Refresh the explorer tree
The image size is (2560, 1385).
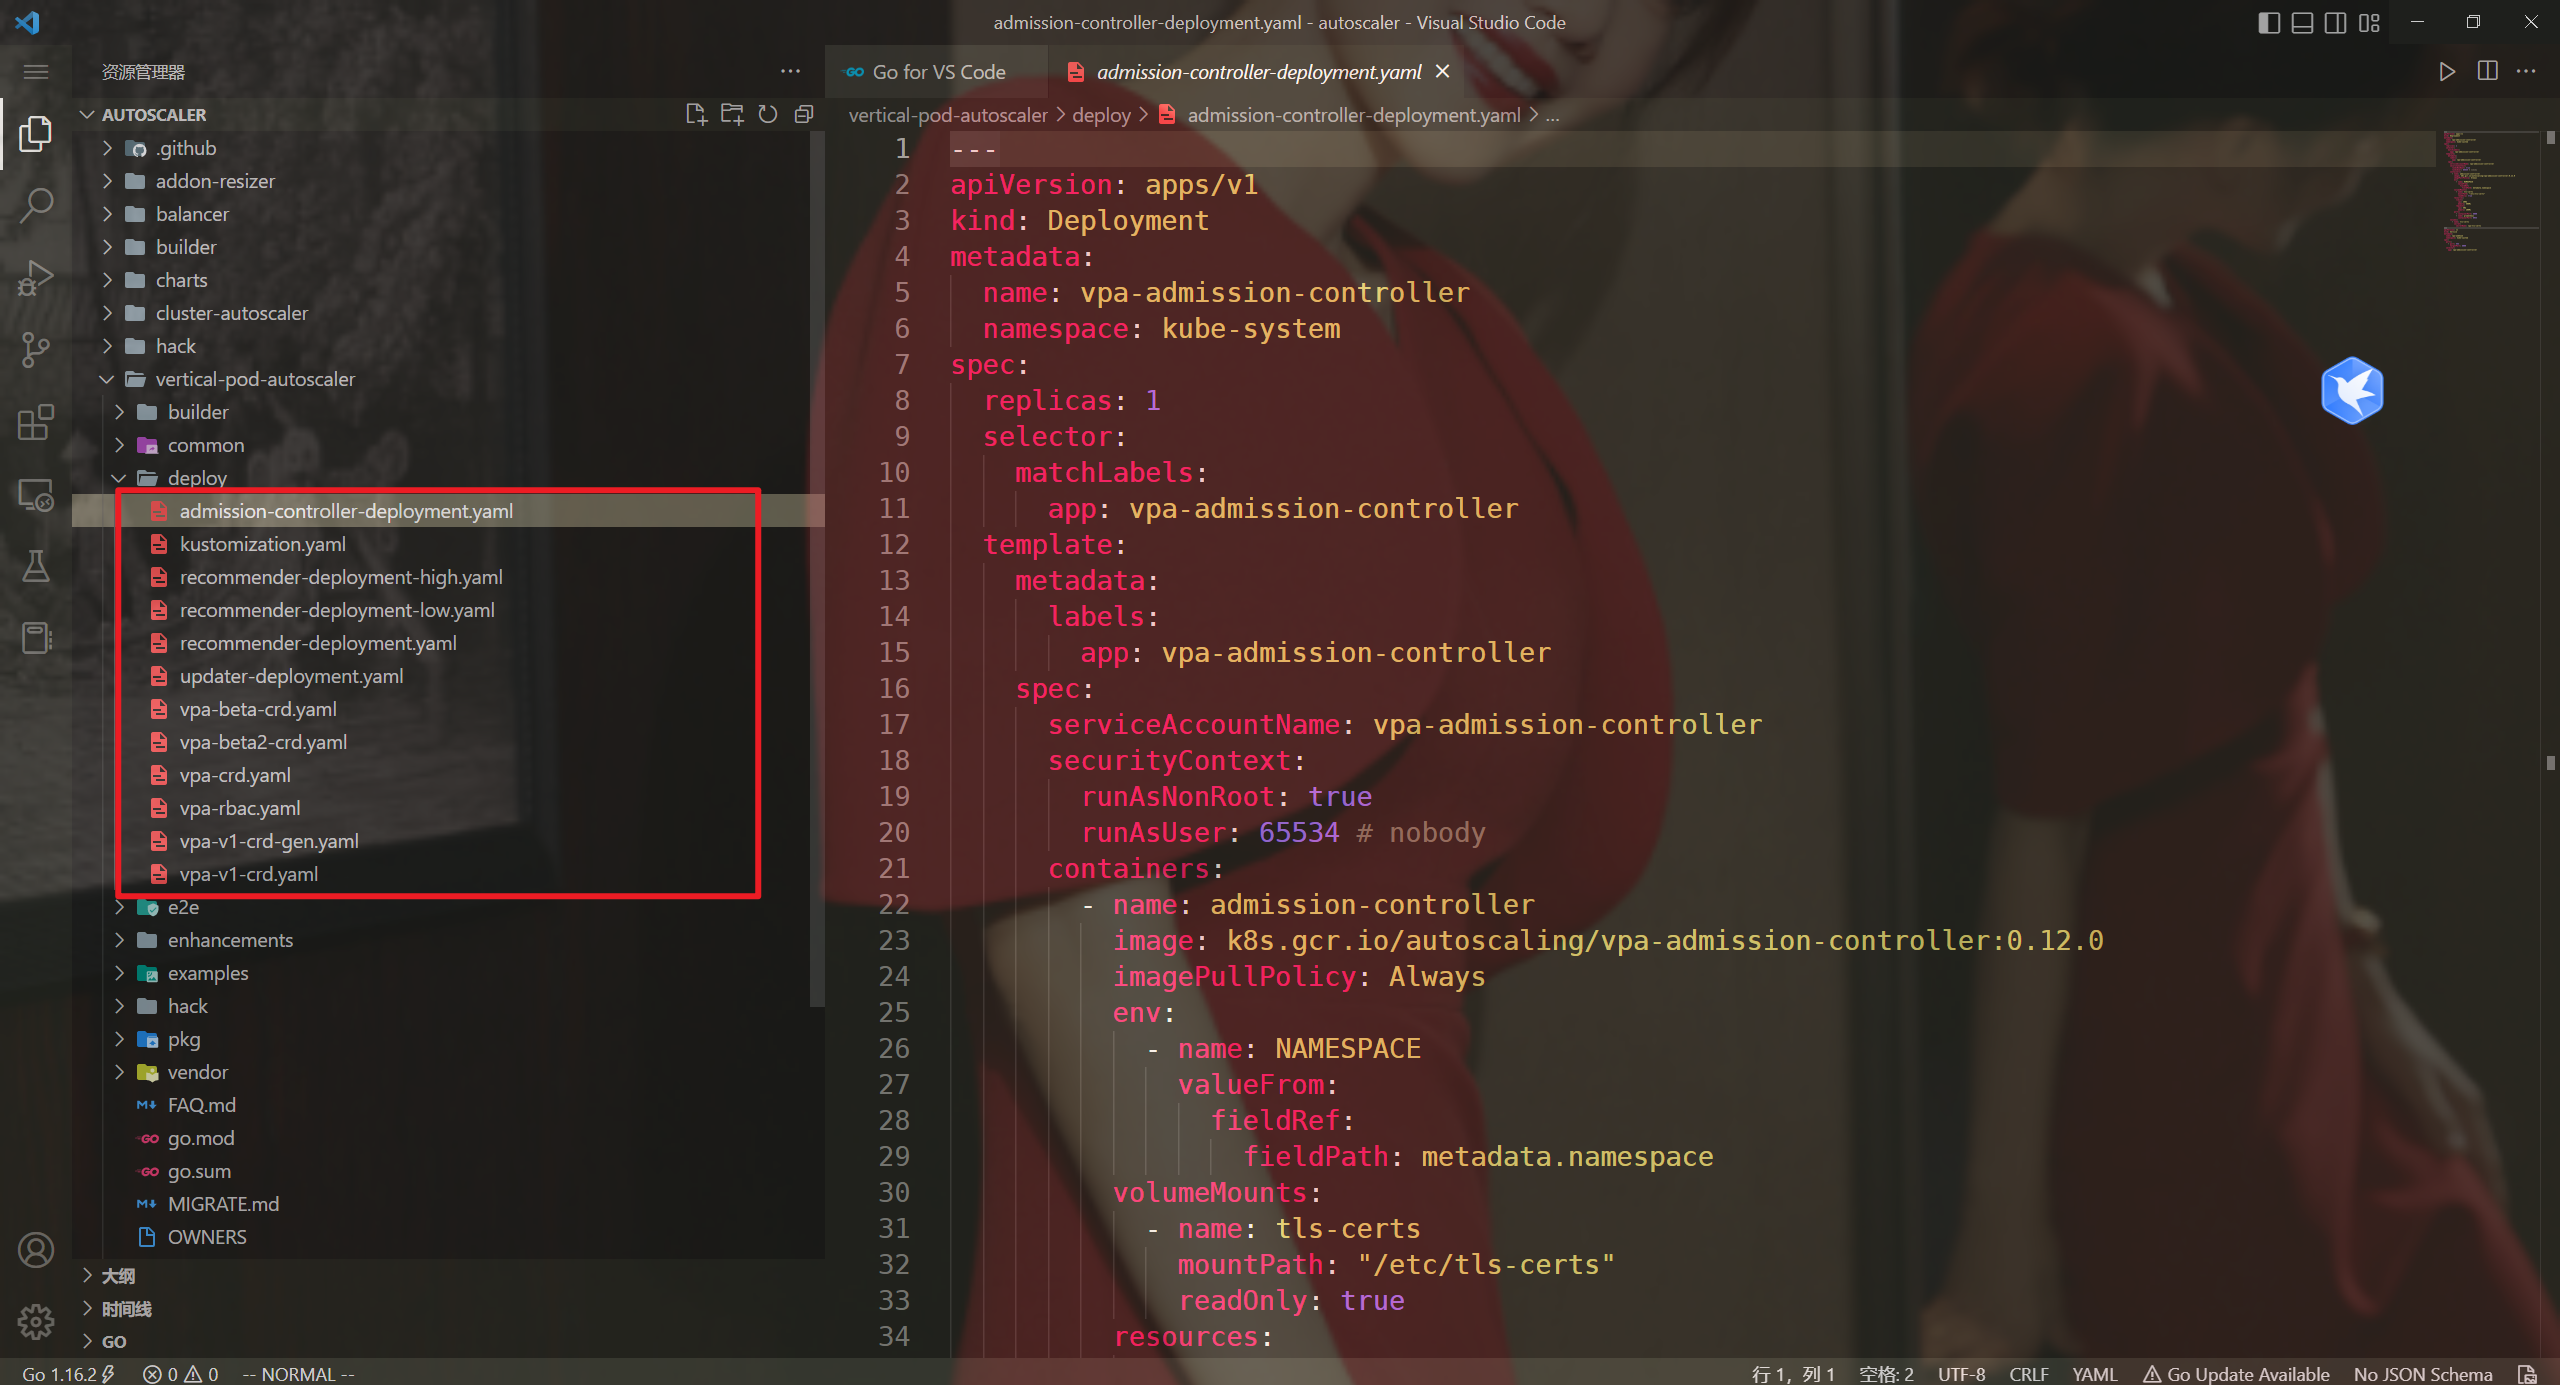point(767,114)
